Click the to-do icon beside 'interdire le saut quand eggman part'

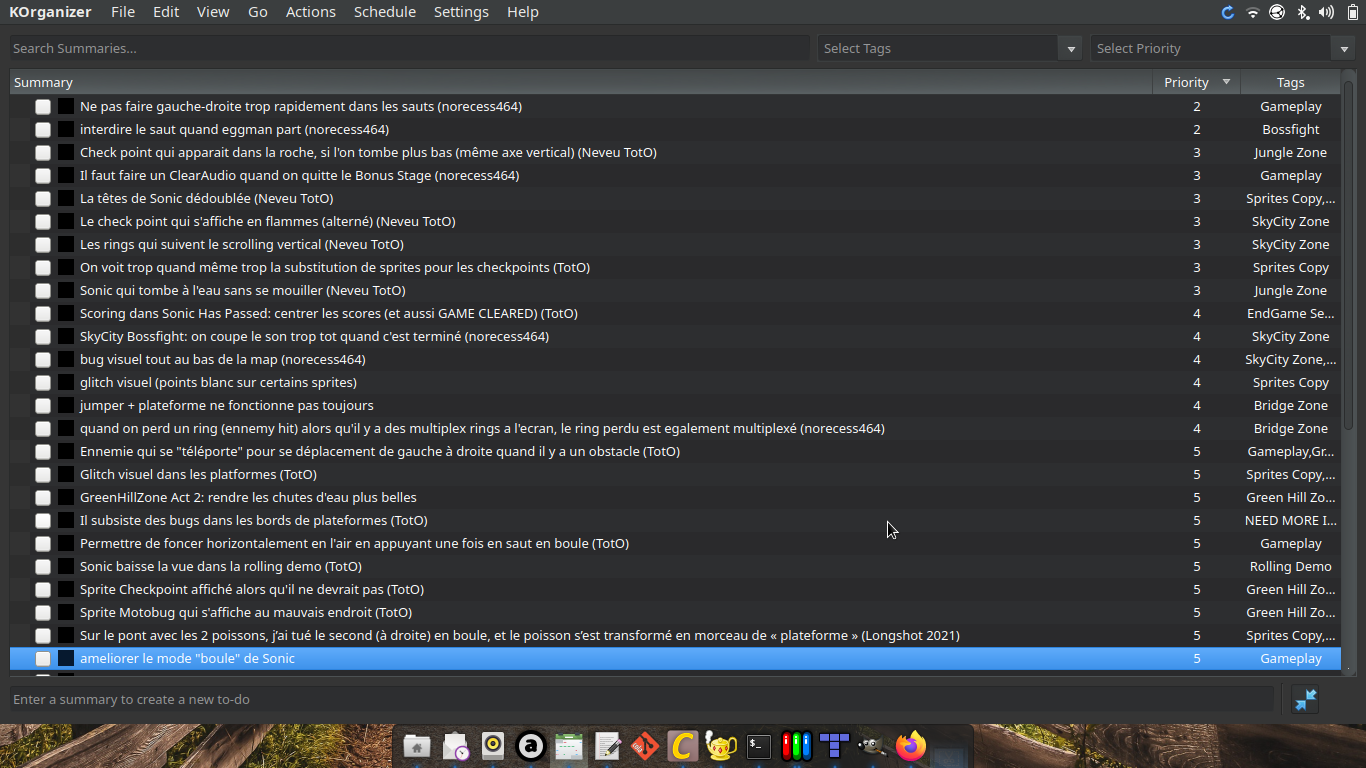(x=66, y=129)
